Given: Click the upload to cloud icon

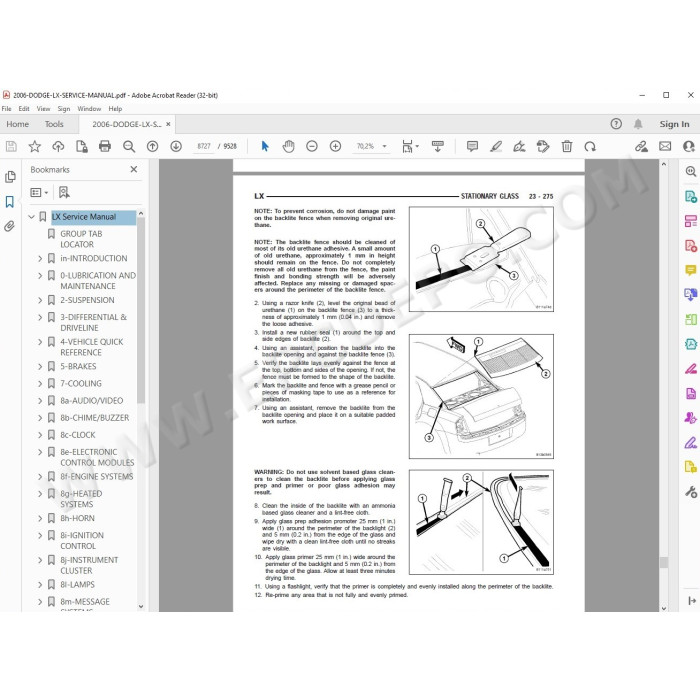Looking at the screenshot, I should pos(58,146).
